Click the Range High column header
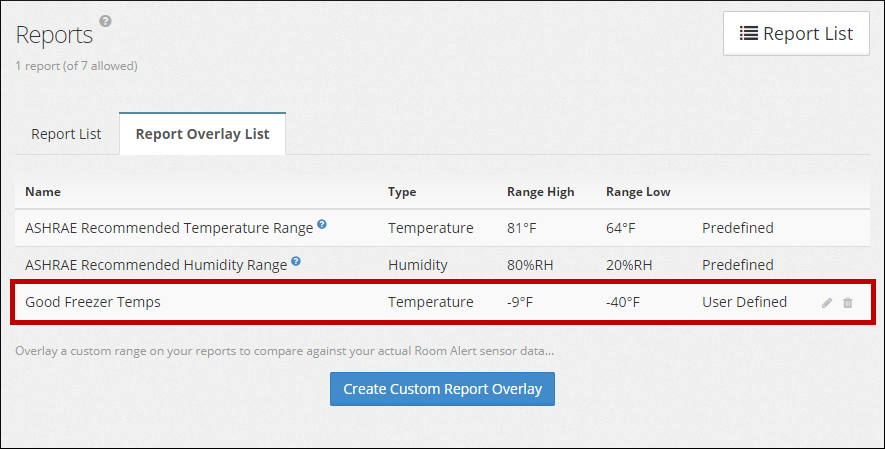 coord(540,192)
